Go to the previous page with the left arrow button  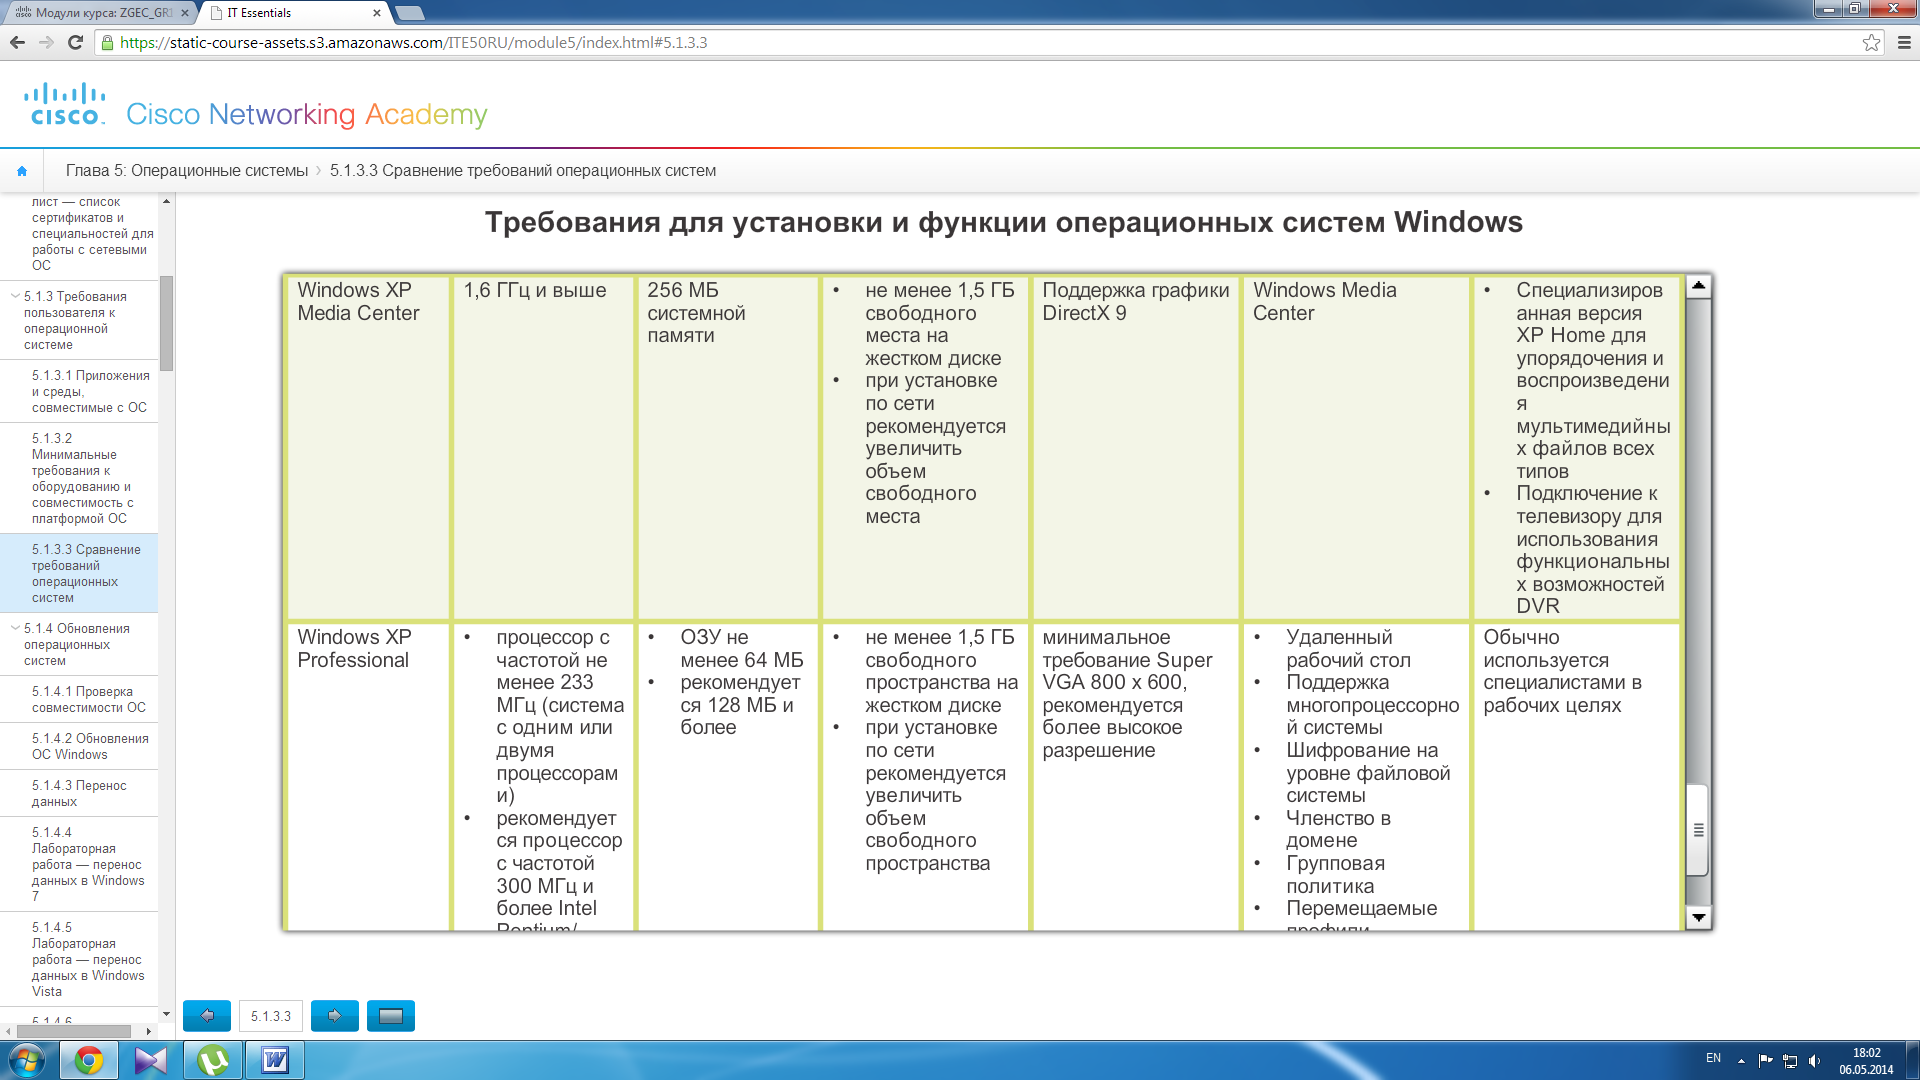coord(207,1016)
